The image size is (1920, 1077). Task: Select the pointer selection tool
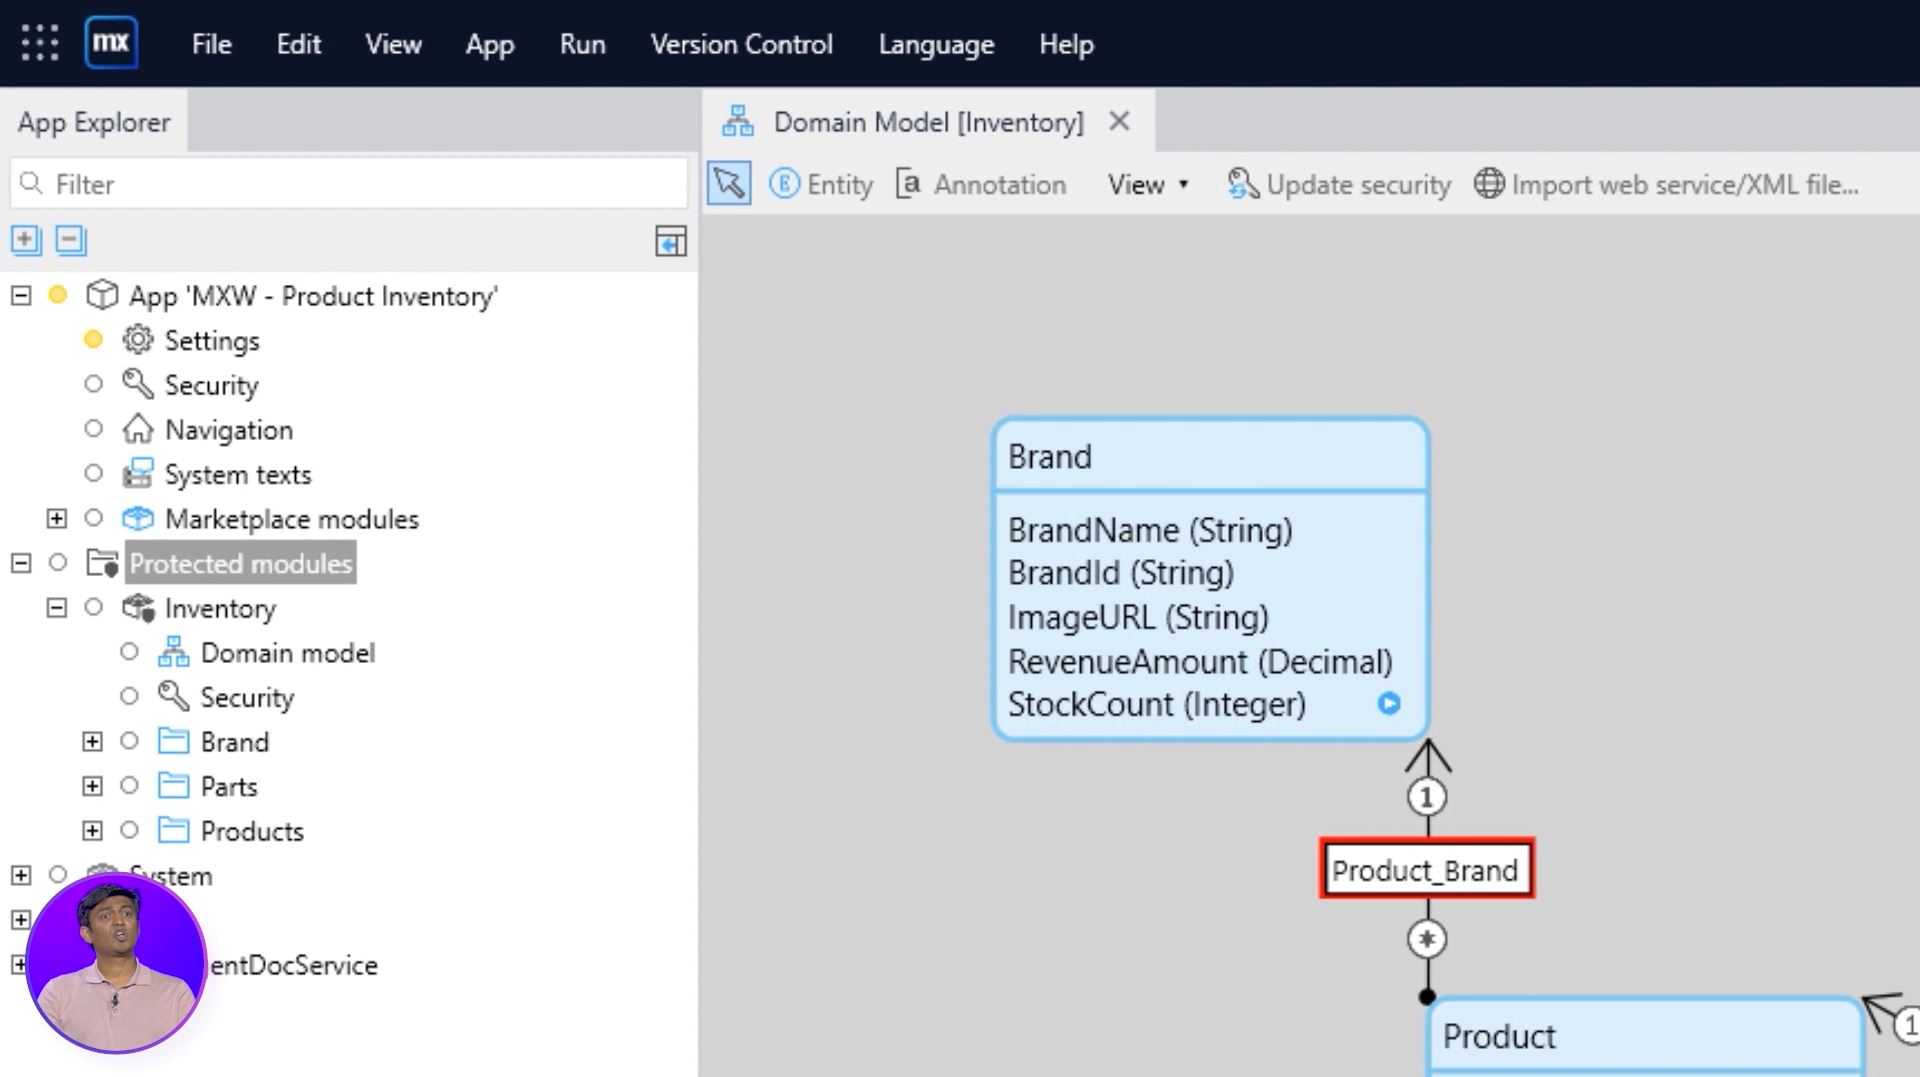(x=729, y=184)
